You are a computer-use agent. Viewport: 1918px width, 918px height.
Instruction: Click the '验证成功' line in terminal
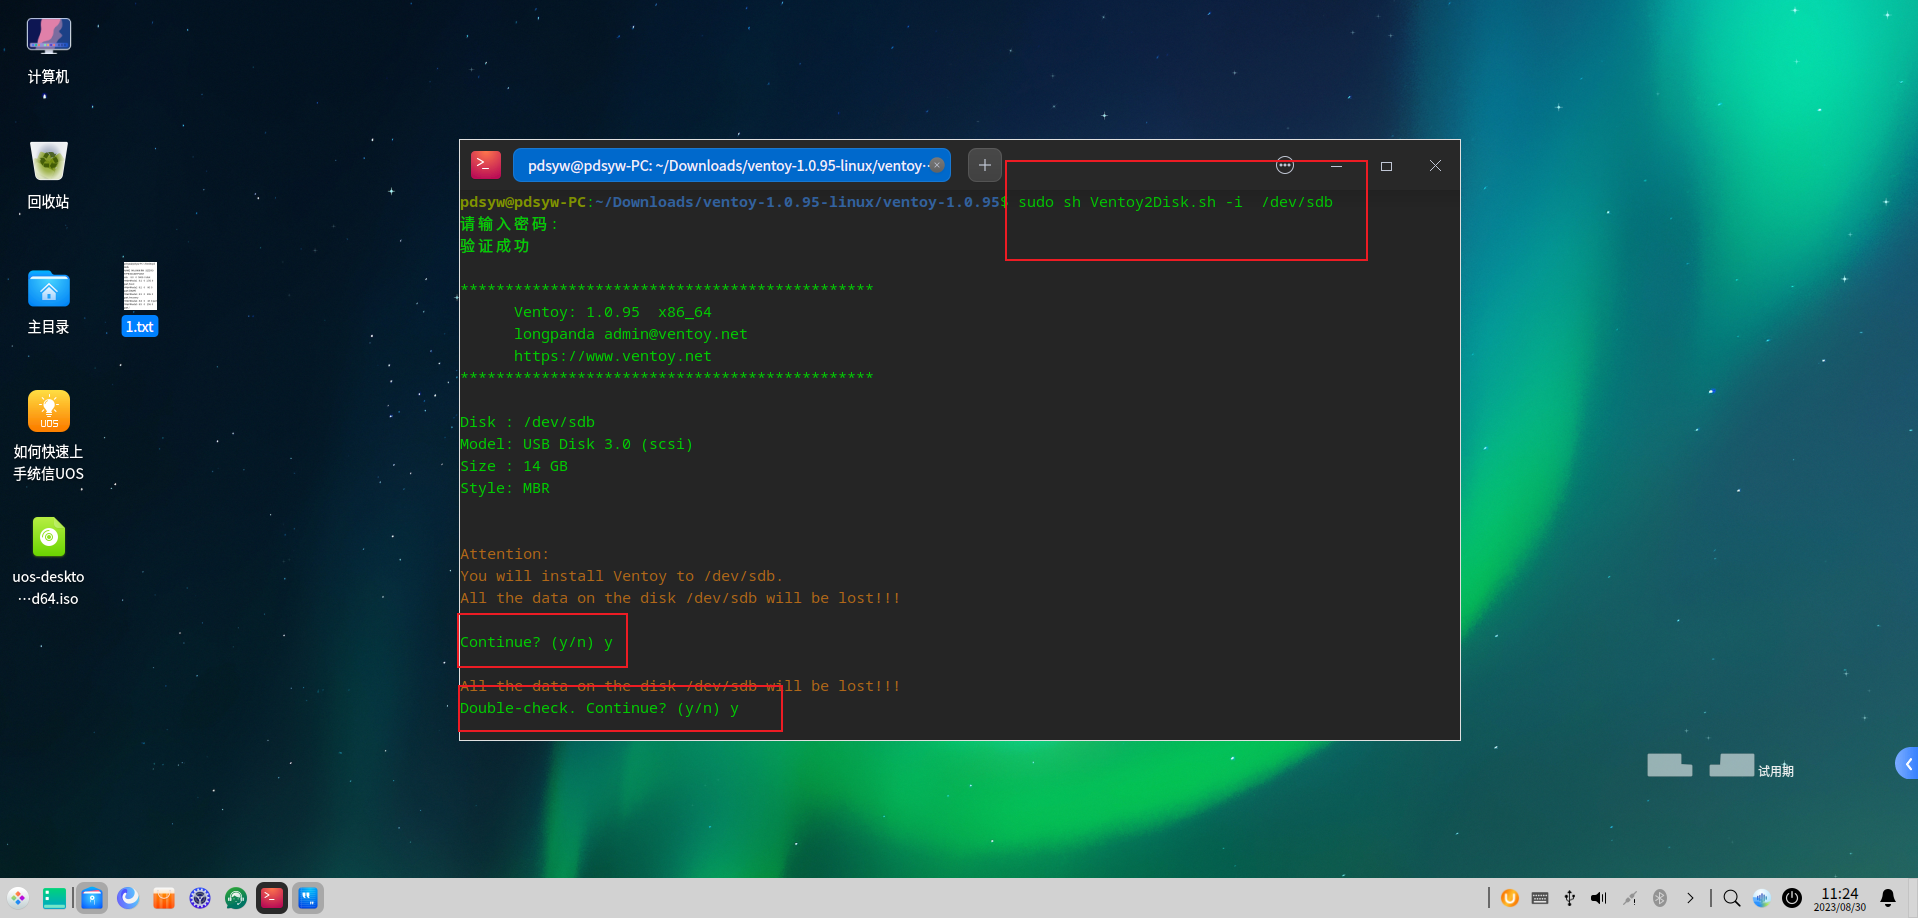[x=495, y=246]
